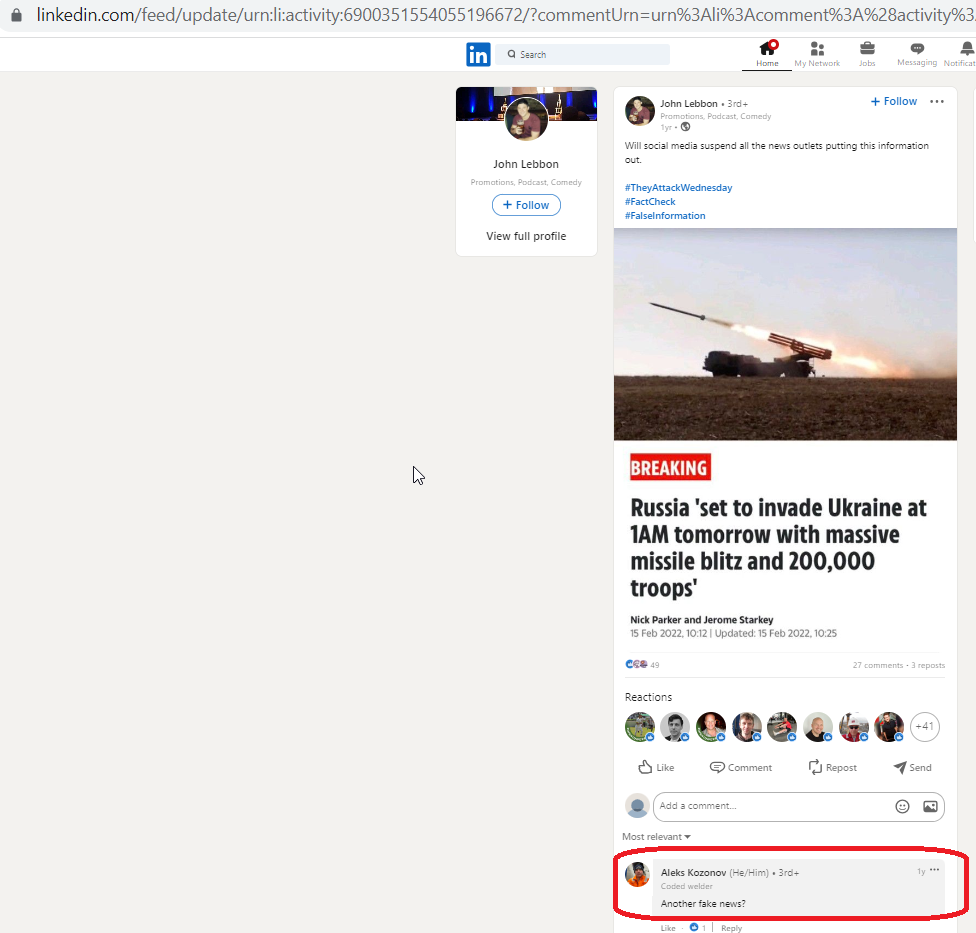Screen dimensions: 976x933
Task: Send the post via message
Action: click(x=913, y=767)
